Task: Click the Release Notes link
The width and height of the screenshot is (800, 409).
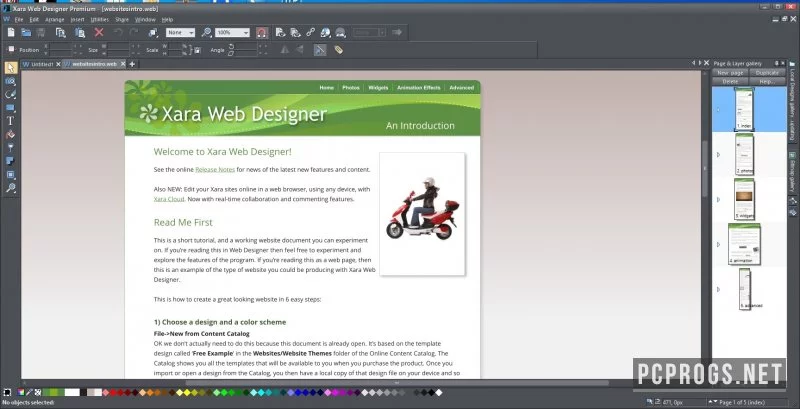Action: tap(215, 169)
